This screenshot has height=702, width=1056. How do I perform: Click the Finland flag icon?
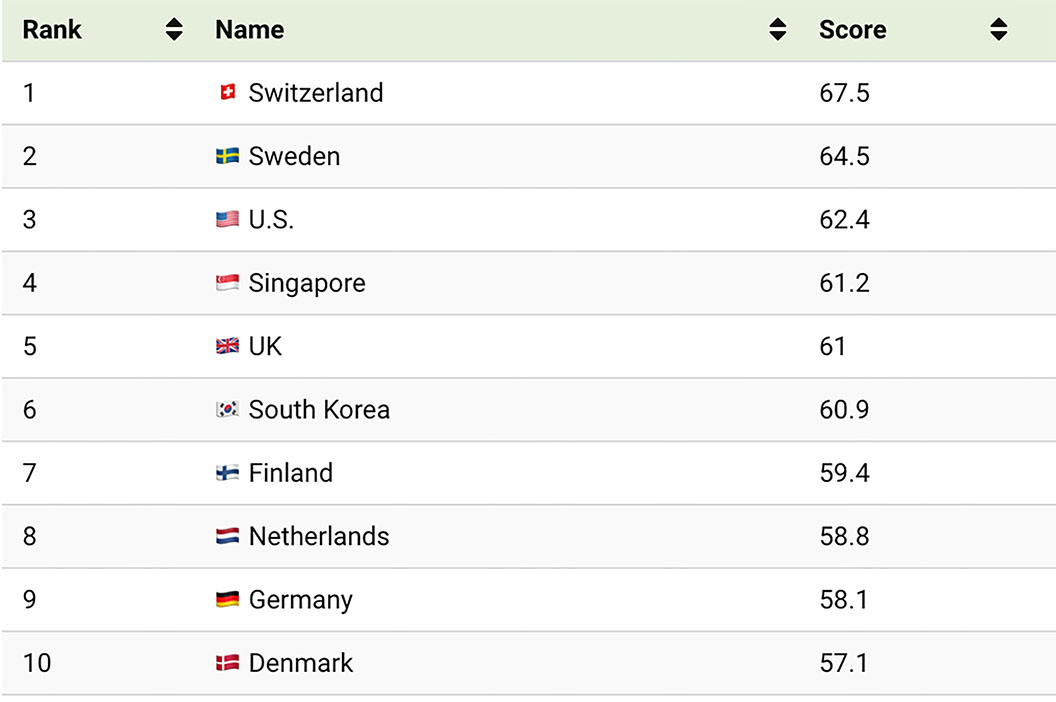(228, 473)
